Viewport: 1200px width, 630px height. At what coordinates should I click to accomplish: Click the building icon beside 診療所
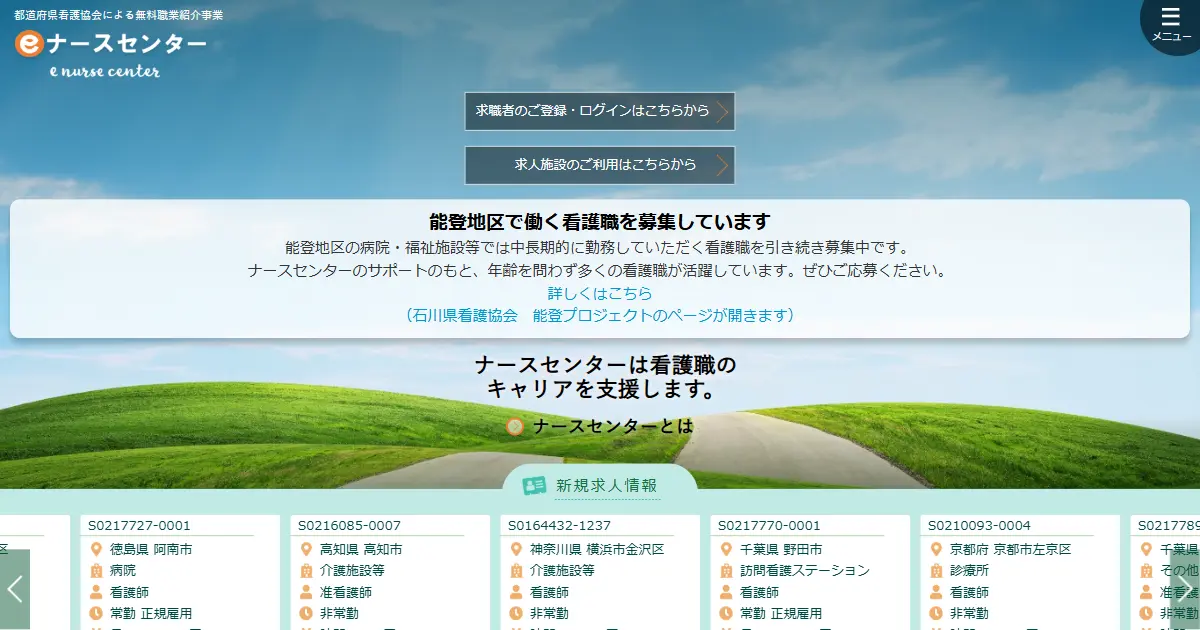pos(937,570)
